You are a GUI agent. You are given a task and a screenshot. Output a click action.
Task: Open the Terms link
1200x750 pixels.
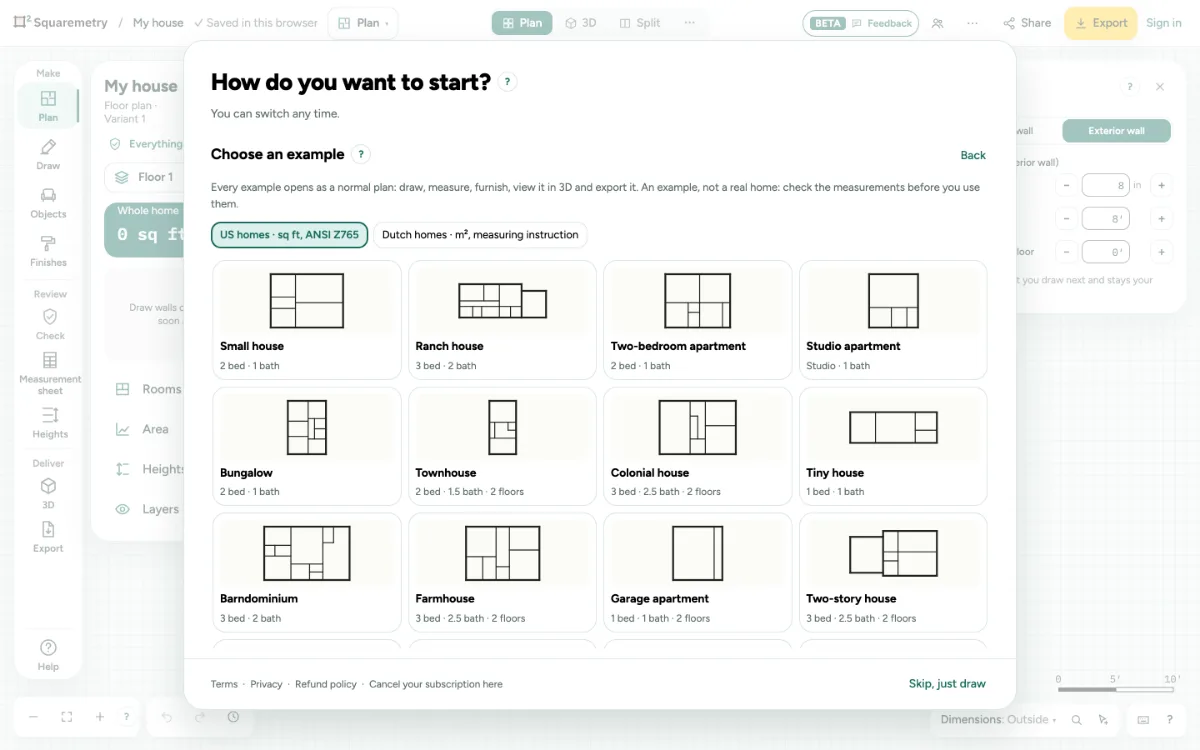tap(224, 684)
